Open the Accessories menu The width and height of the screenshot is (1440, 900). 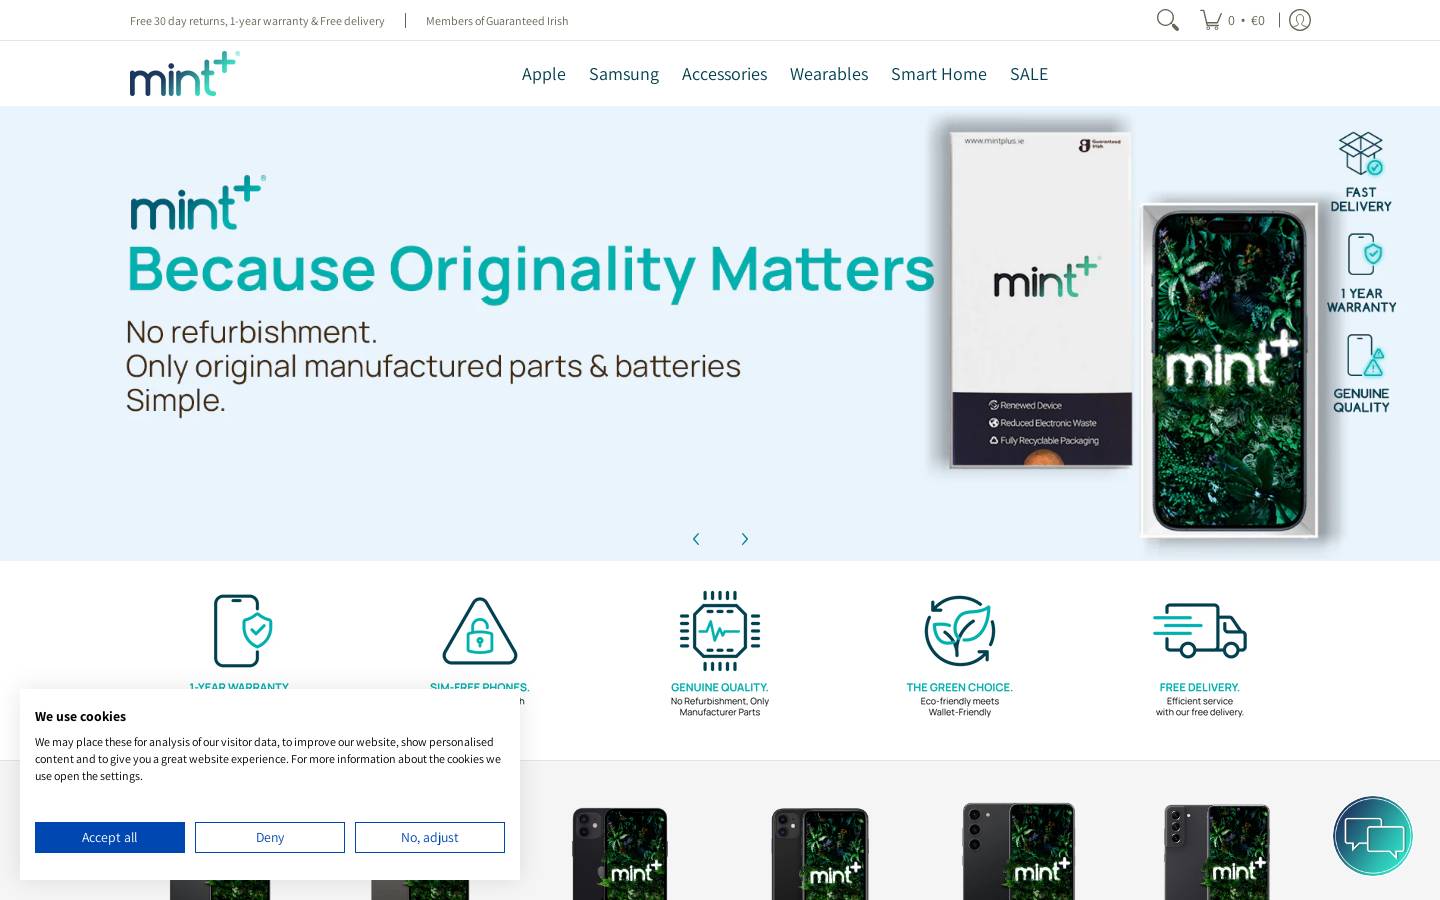pyautogui.click(x=725, y=74)
